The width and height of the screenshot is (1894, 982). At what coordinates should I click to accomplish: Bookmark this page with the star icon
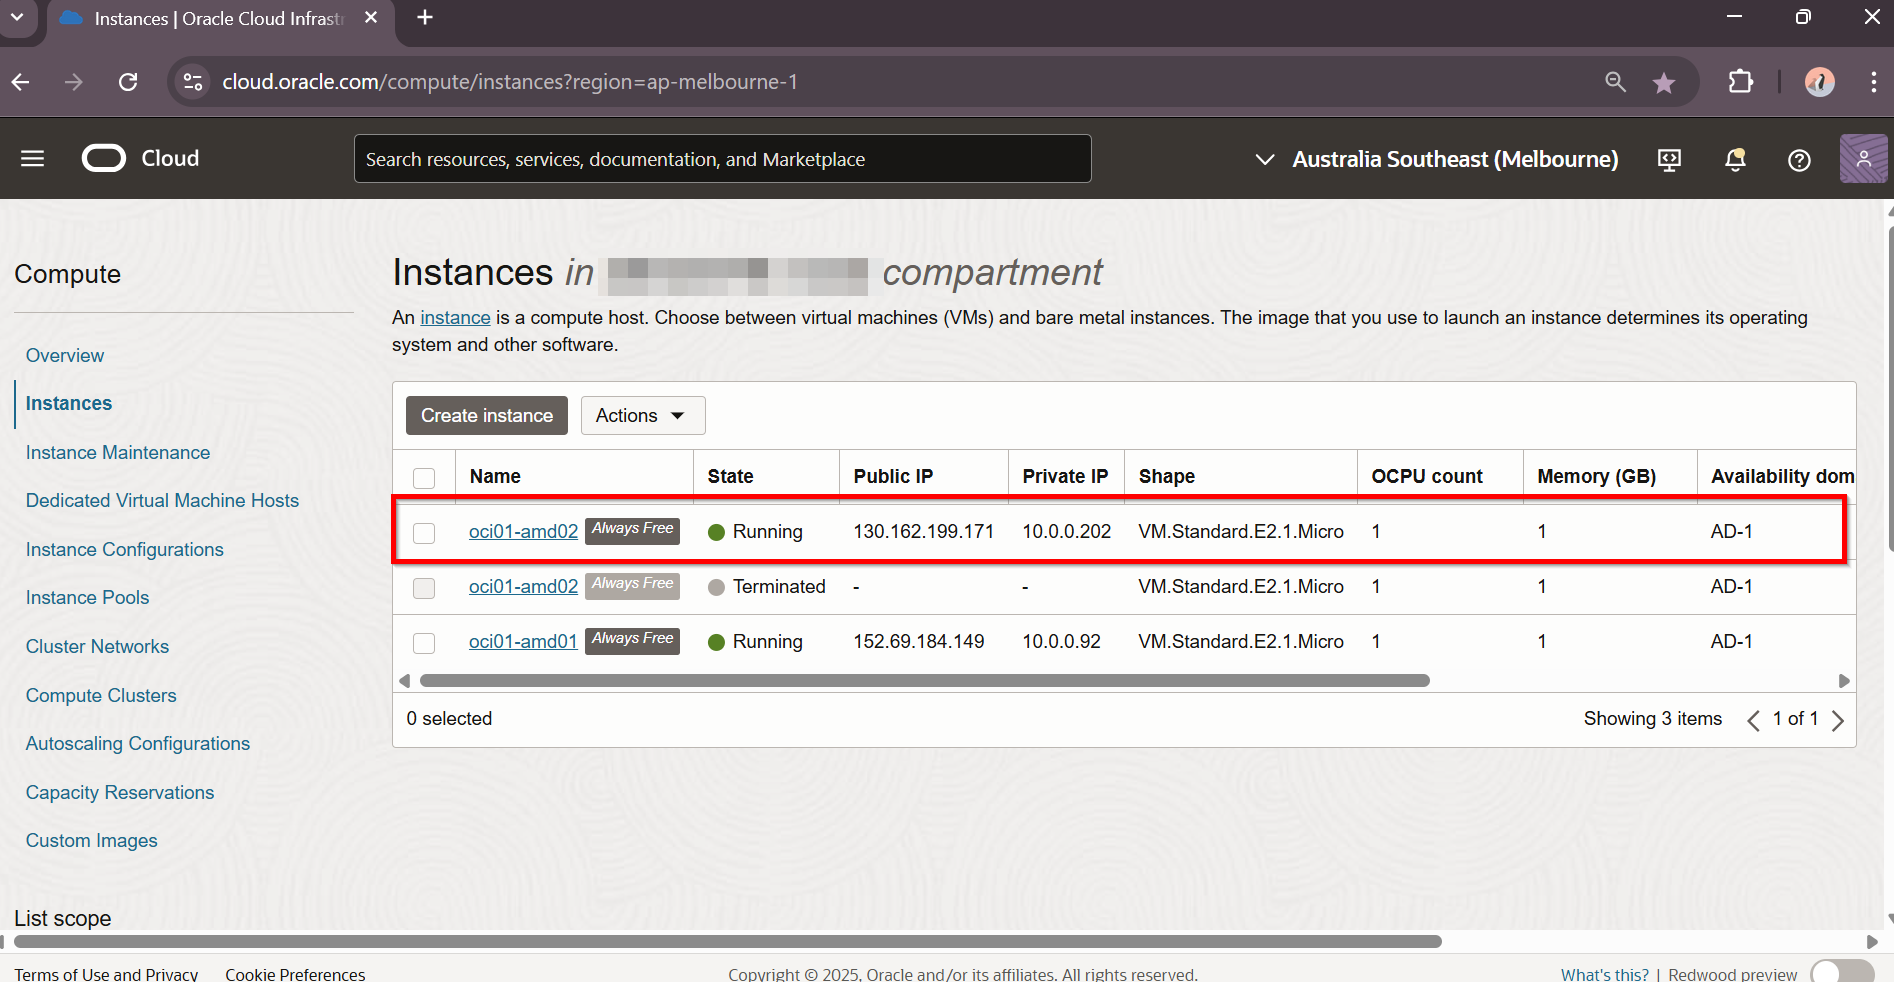click(x=1664, y=83)
